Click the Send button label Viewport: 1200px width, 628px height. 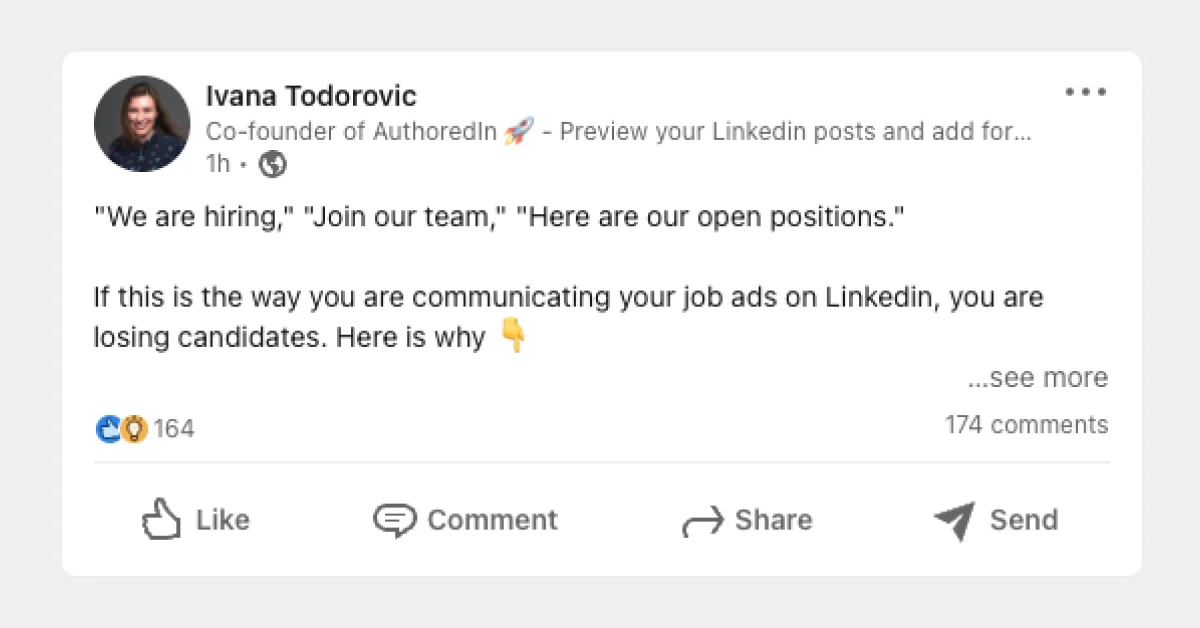pyautogui.click(x=1024, y=519)
